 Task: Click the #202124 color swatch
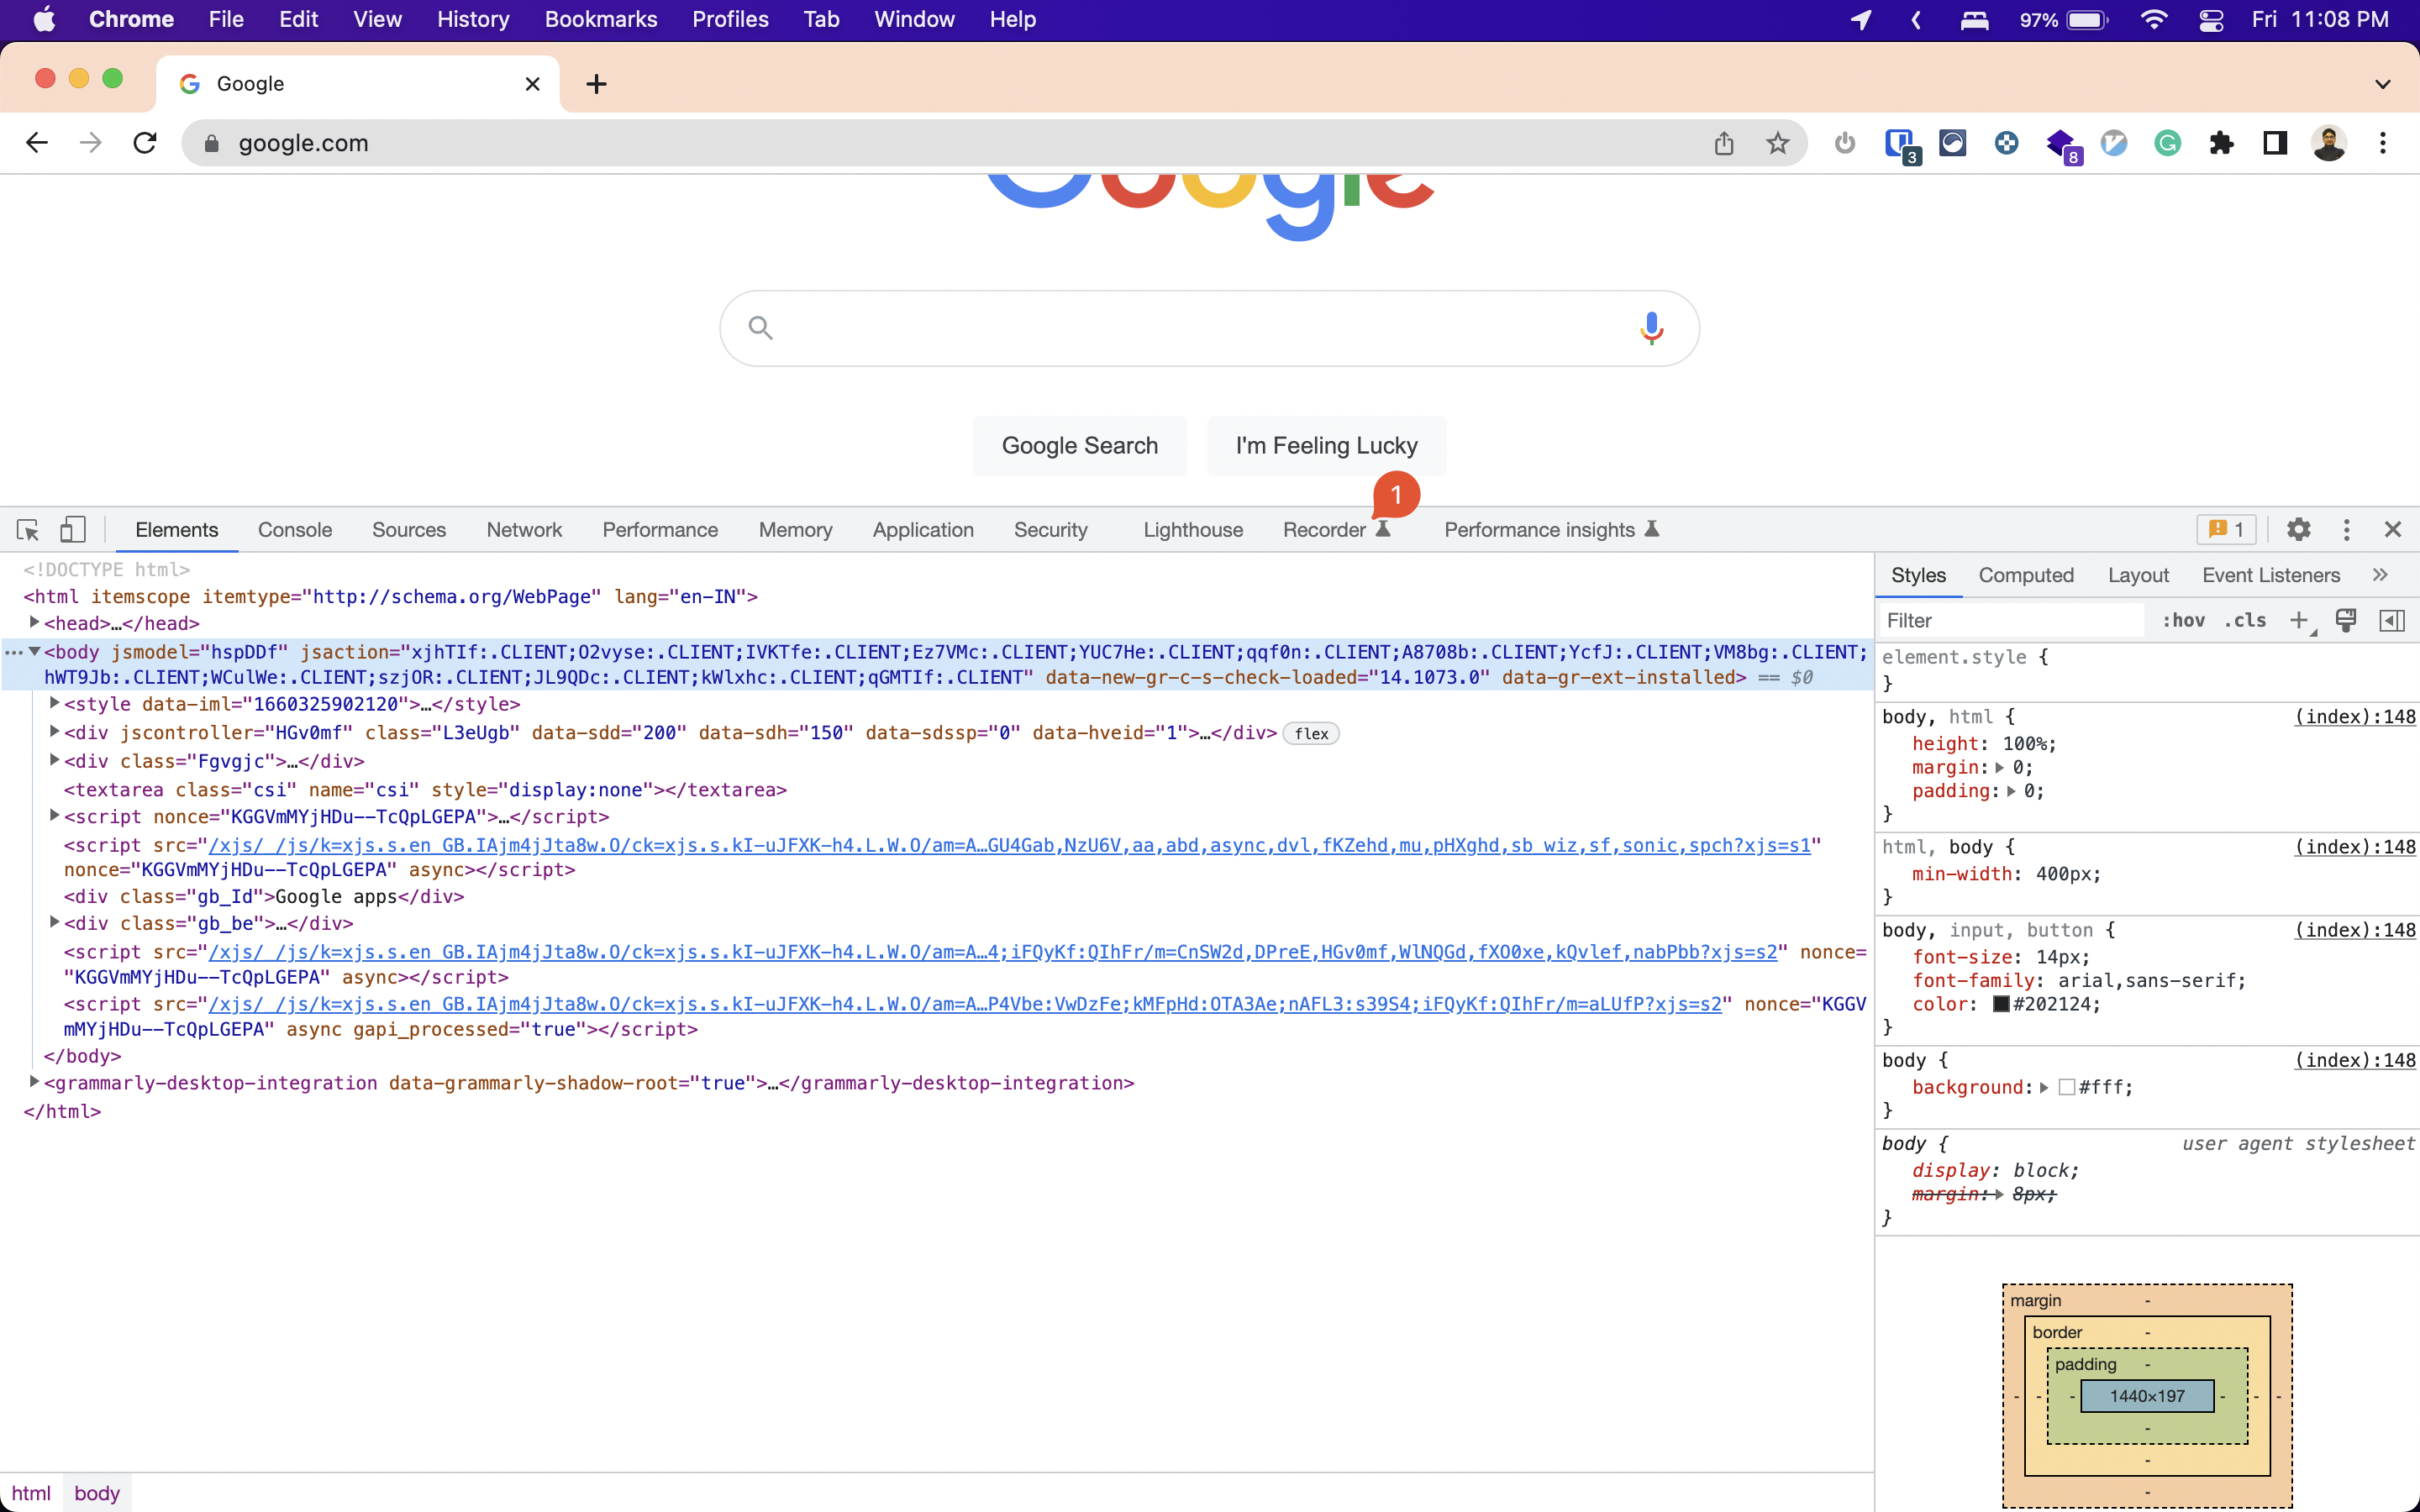pos(2001,1004)
